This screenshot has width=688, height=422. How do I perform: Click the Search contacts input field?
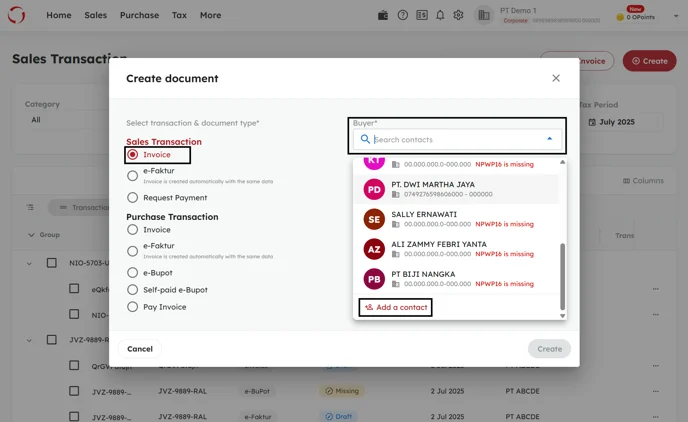coord(457,139)
